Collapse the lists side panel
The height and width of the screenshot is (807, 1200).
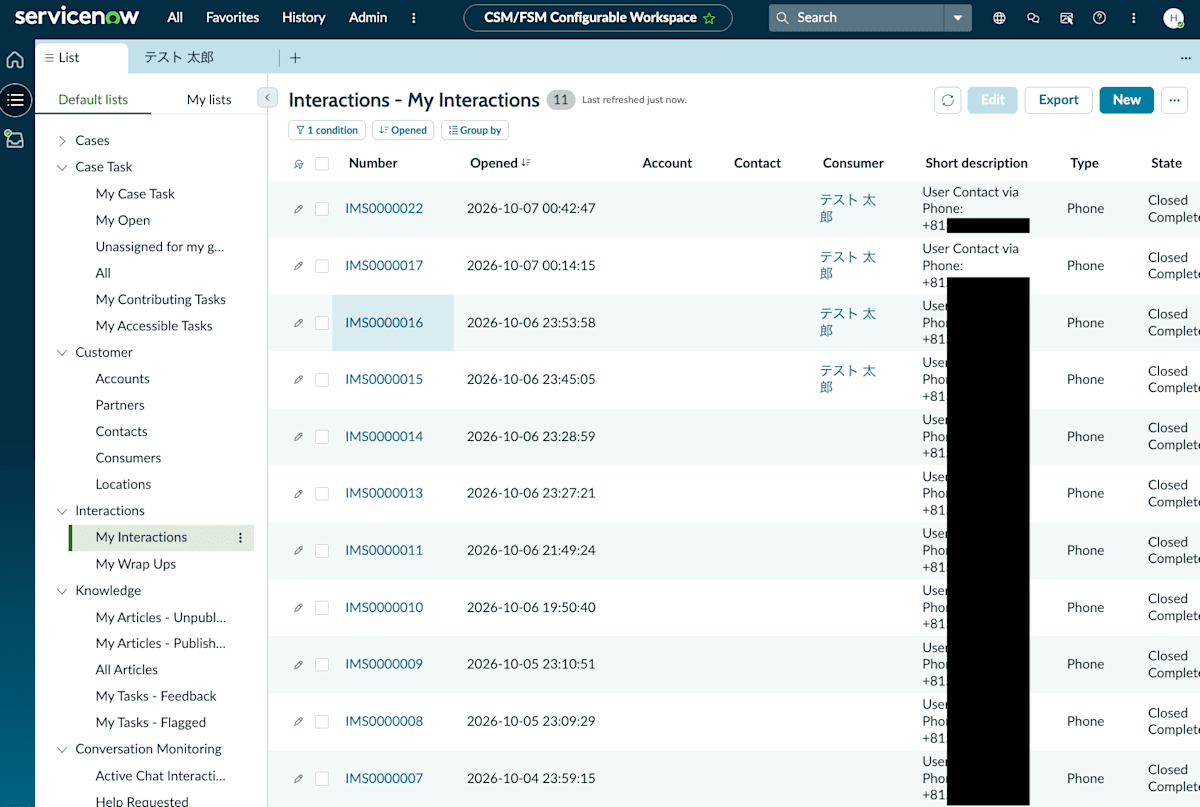coord(266,97)
